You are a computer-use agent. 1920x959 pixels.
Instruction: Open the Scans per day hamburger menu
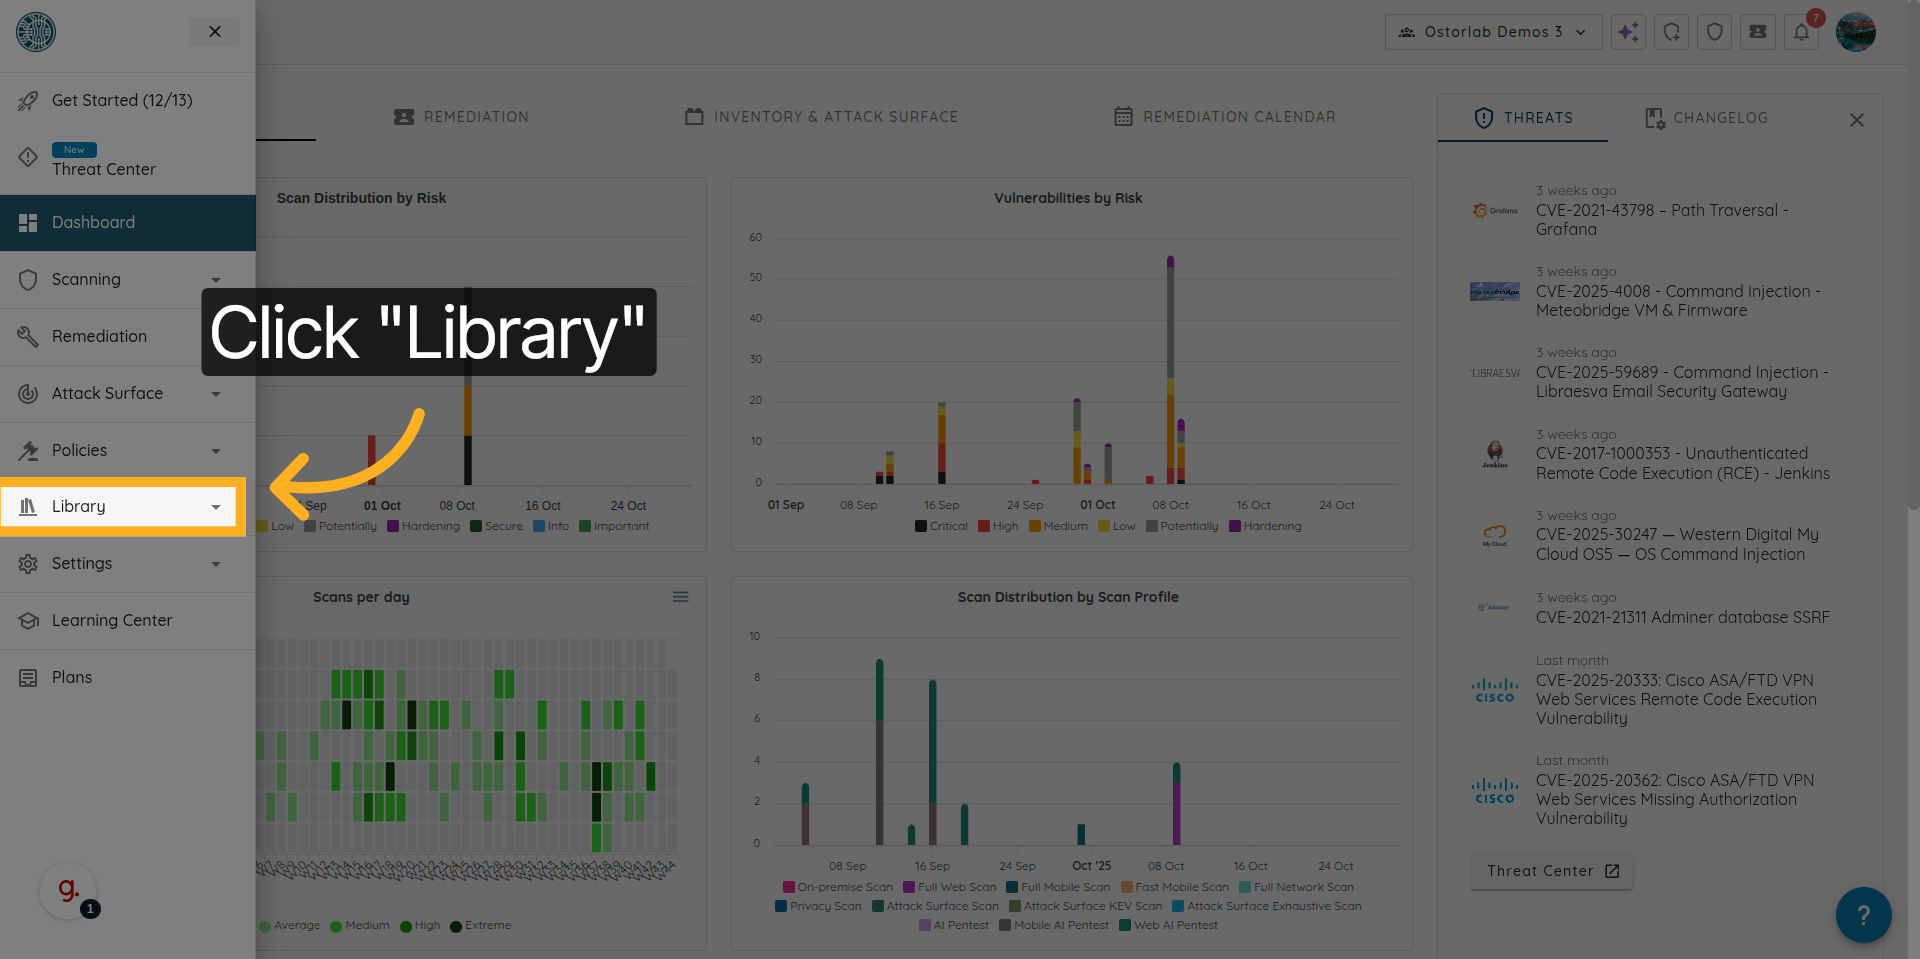(x=681, y=597)
